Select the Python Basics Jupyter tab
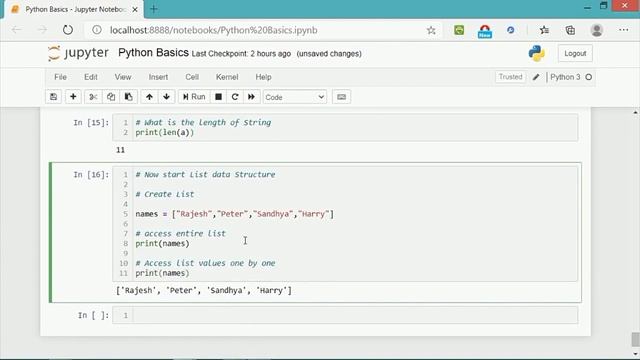640x360 pixels. [x=75, y=9]
